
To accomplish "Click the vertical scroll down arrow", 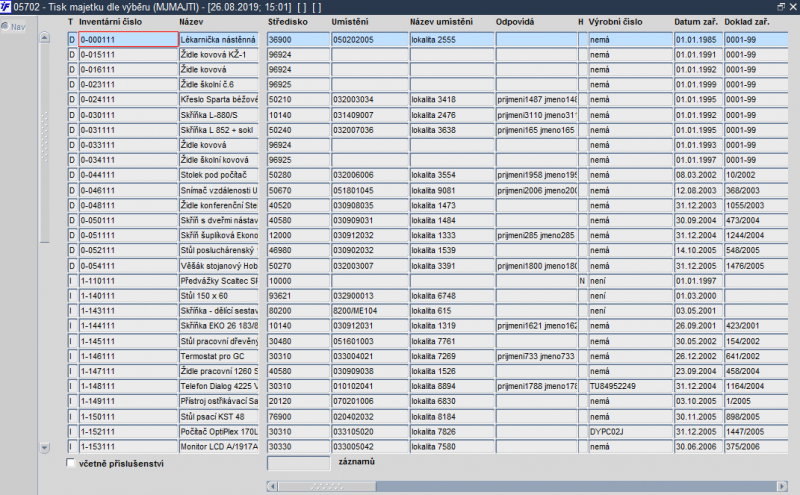I will click(x=45, y=448).
